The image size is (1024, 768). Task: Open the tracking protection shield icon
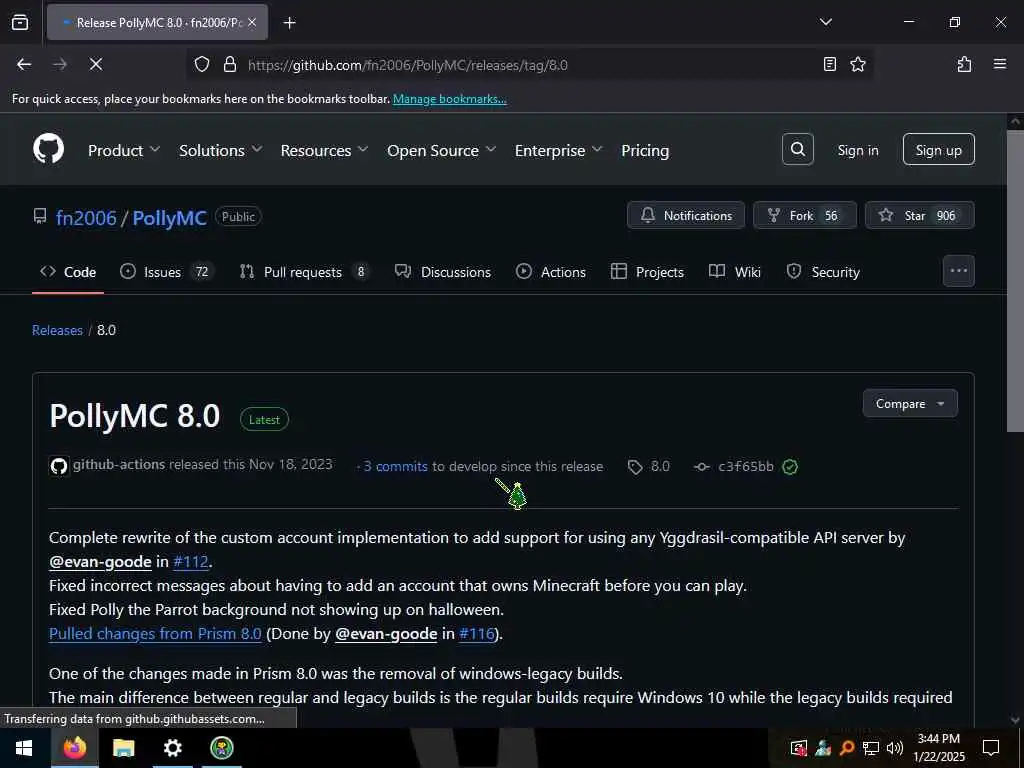pyautogui.click(x=202, y=64)
